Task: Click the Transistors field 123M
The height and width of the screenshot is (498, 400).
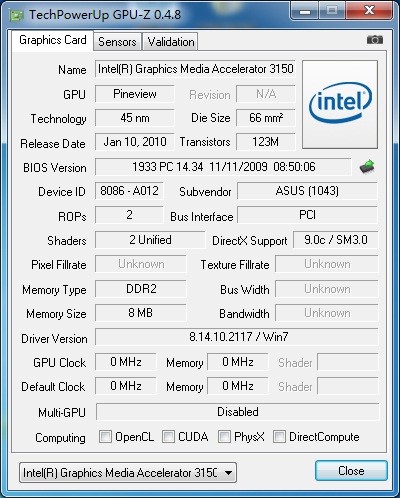Action: 266,142
